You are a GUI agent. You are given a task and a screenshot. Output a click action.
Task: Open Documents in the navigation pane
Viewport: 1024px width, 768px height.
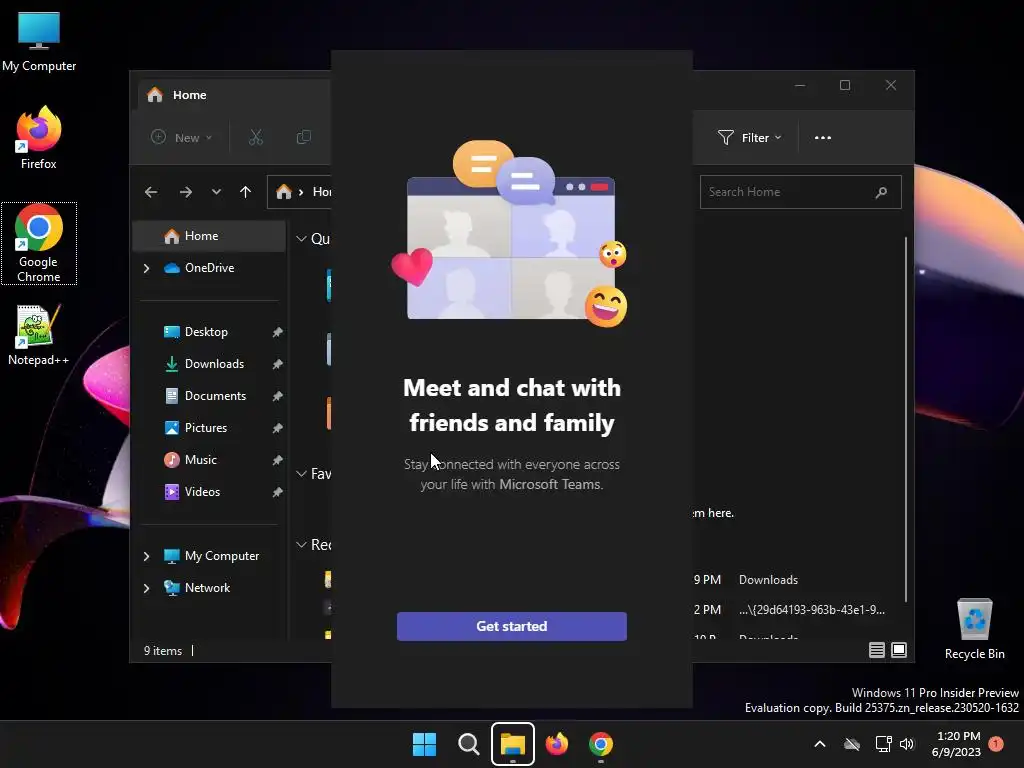[215, 396]
